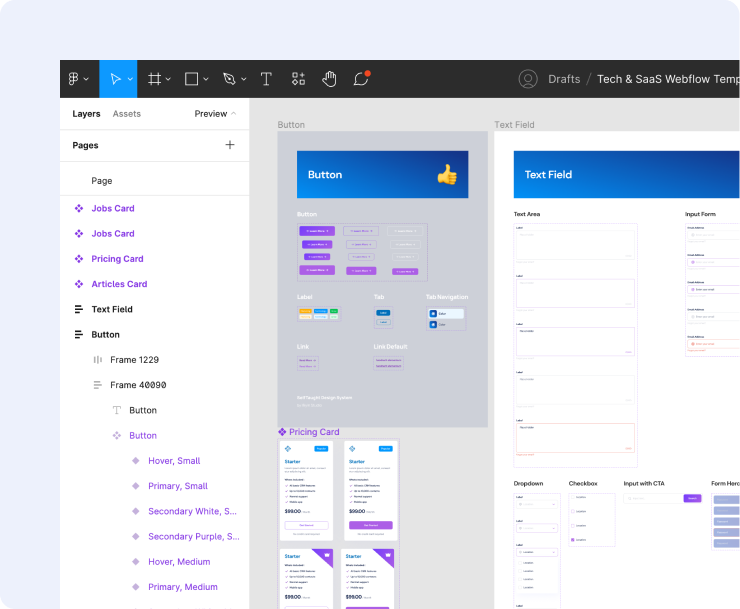This screenshot has height=609, width=740.
Task: Select the Rectangle shape tool
Action: (x=192, y=79)
